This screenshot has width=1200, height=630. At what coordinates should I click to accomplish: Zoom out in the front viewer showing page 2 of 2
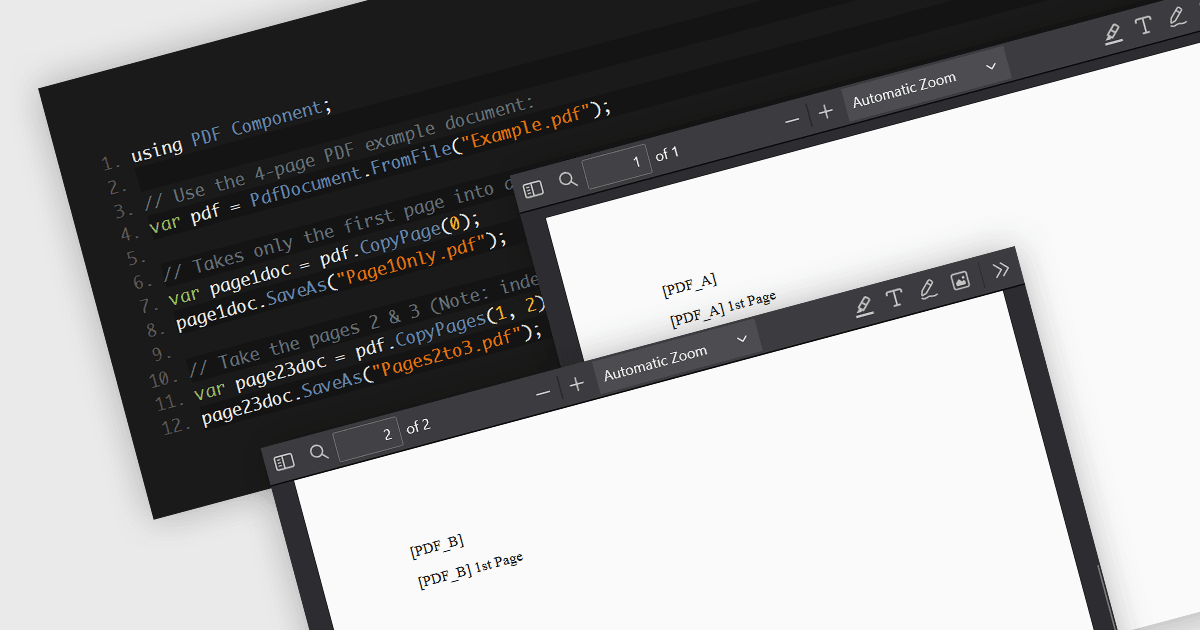tap(543, 393)
